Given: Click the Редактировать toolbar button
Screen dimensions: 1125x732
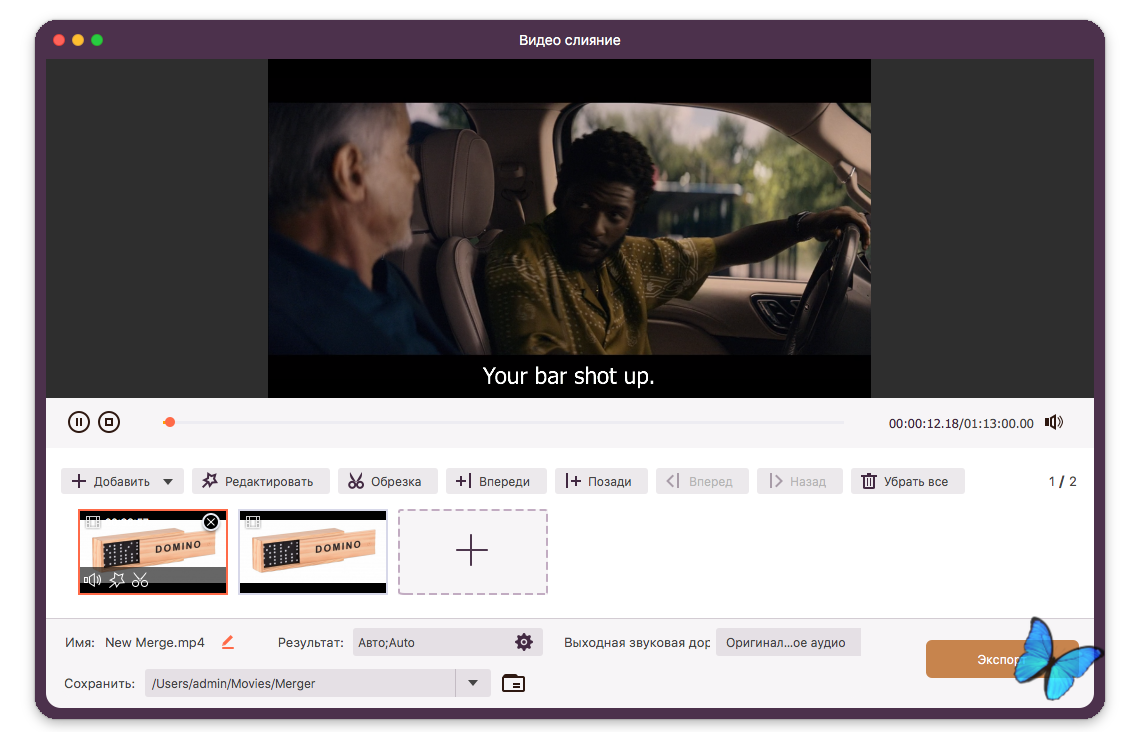Looking at the screenshot, I should pos(259,481).
